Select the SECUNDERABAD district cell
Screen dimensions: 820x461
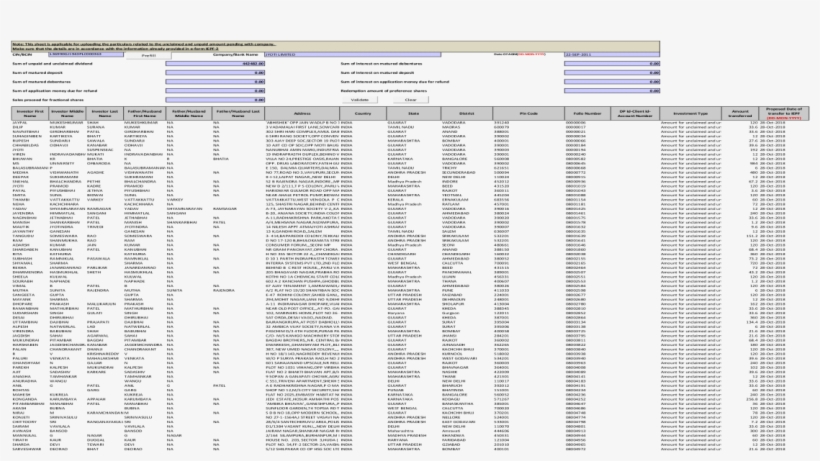pyautogui.click(x=466, y=172)
